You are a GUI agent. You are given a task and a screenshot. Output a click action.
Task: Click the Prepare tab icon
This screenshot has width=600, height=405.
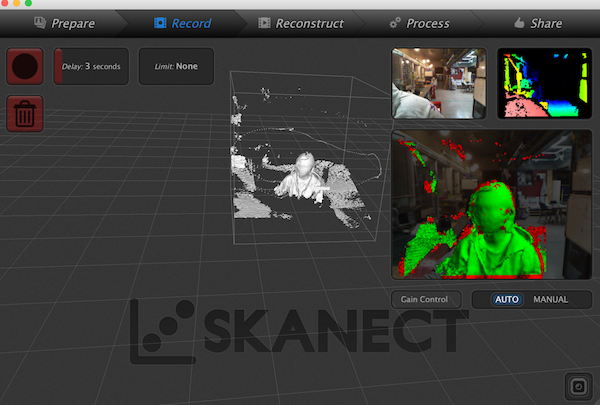(40, 23)
